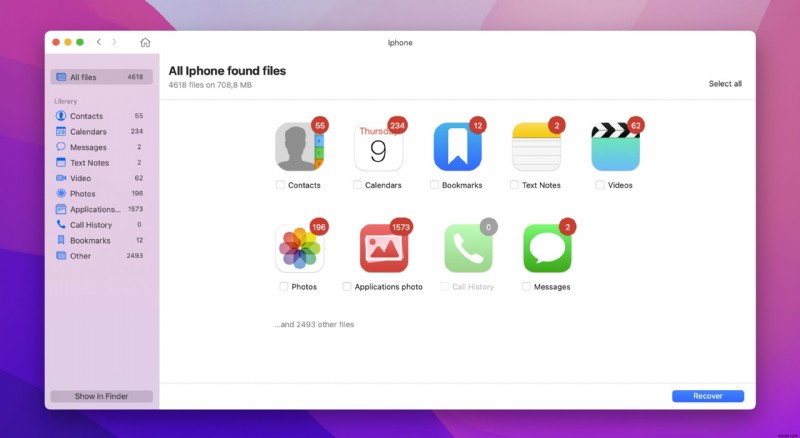Click the 'All Iphone found files' heading
This screenshot has width=800, height=438.
click(x=227, y=71)
